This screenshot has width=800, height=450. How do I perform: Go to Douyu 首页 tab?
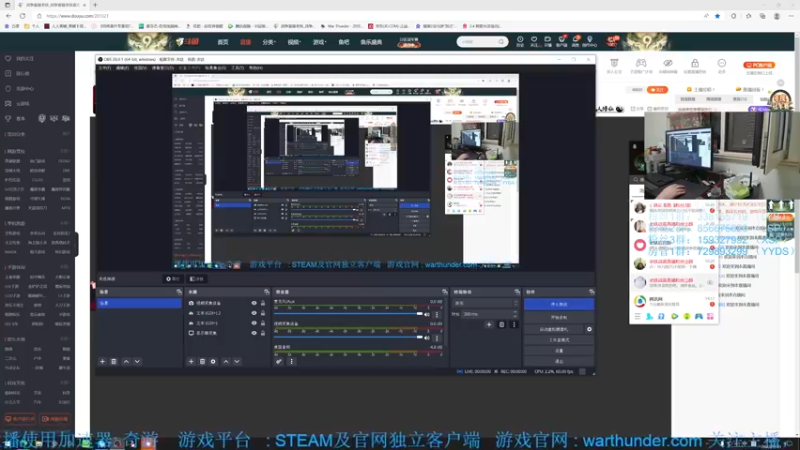pos(223,42)
